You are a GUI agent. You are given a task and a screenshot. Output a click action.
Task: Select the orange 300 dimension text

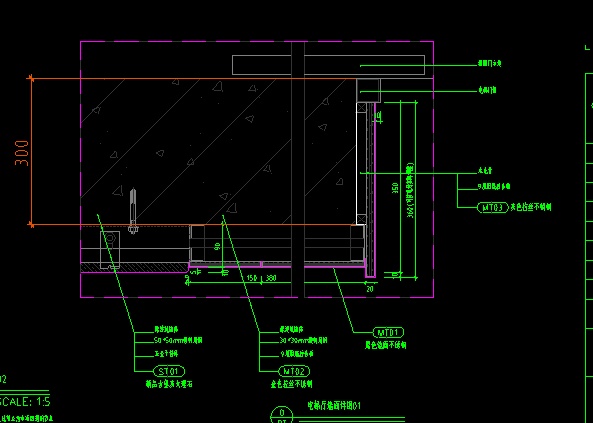tap(22, 153)
